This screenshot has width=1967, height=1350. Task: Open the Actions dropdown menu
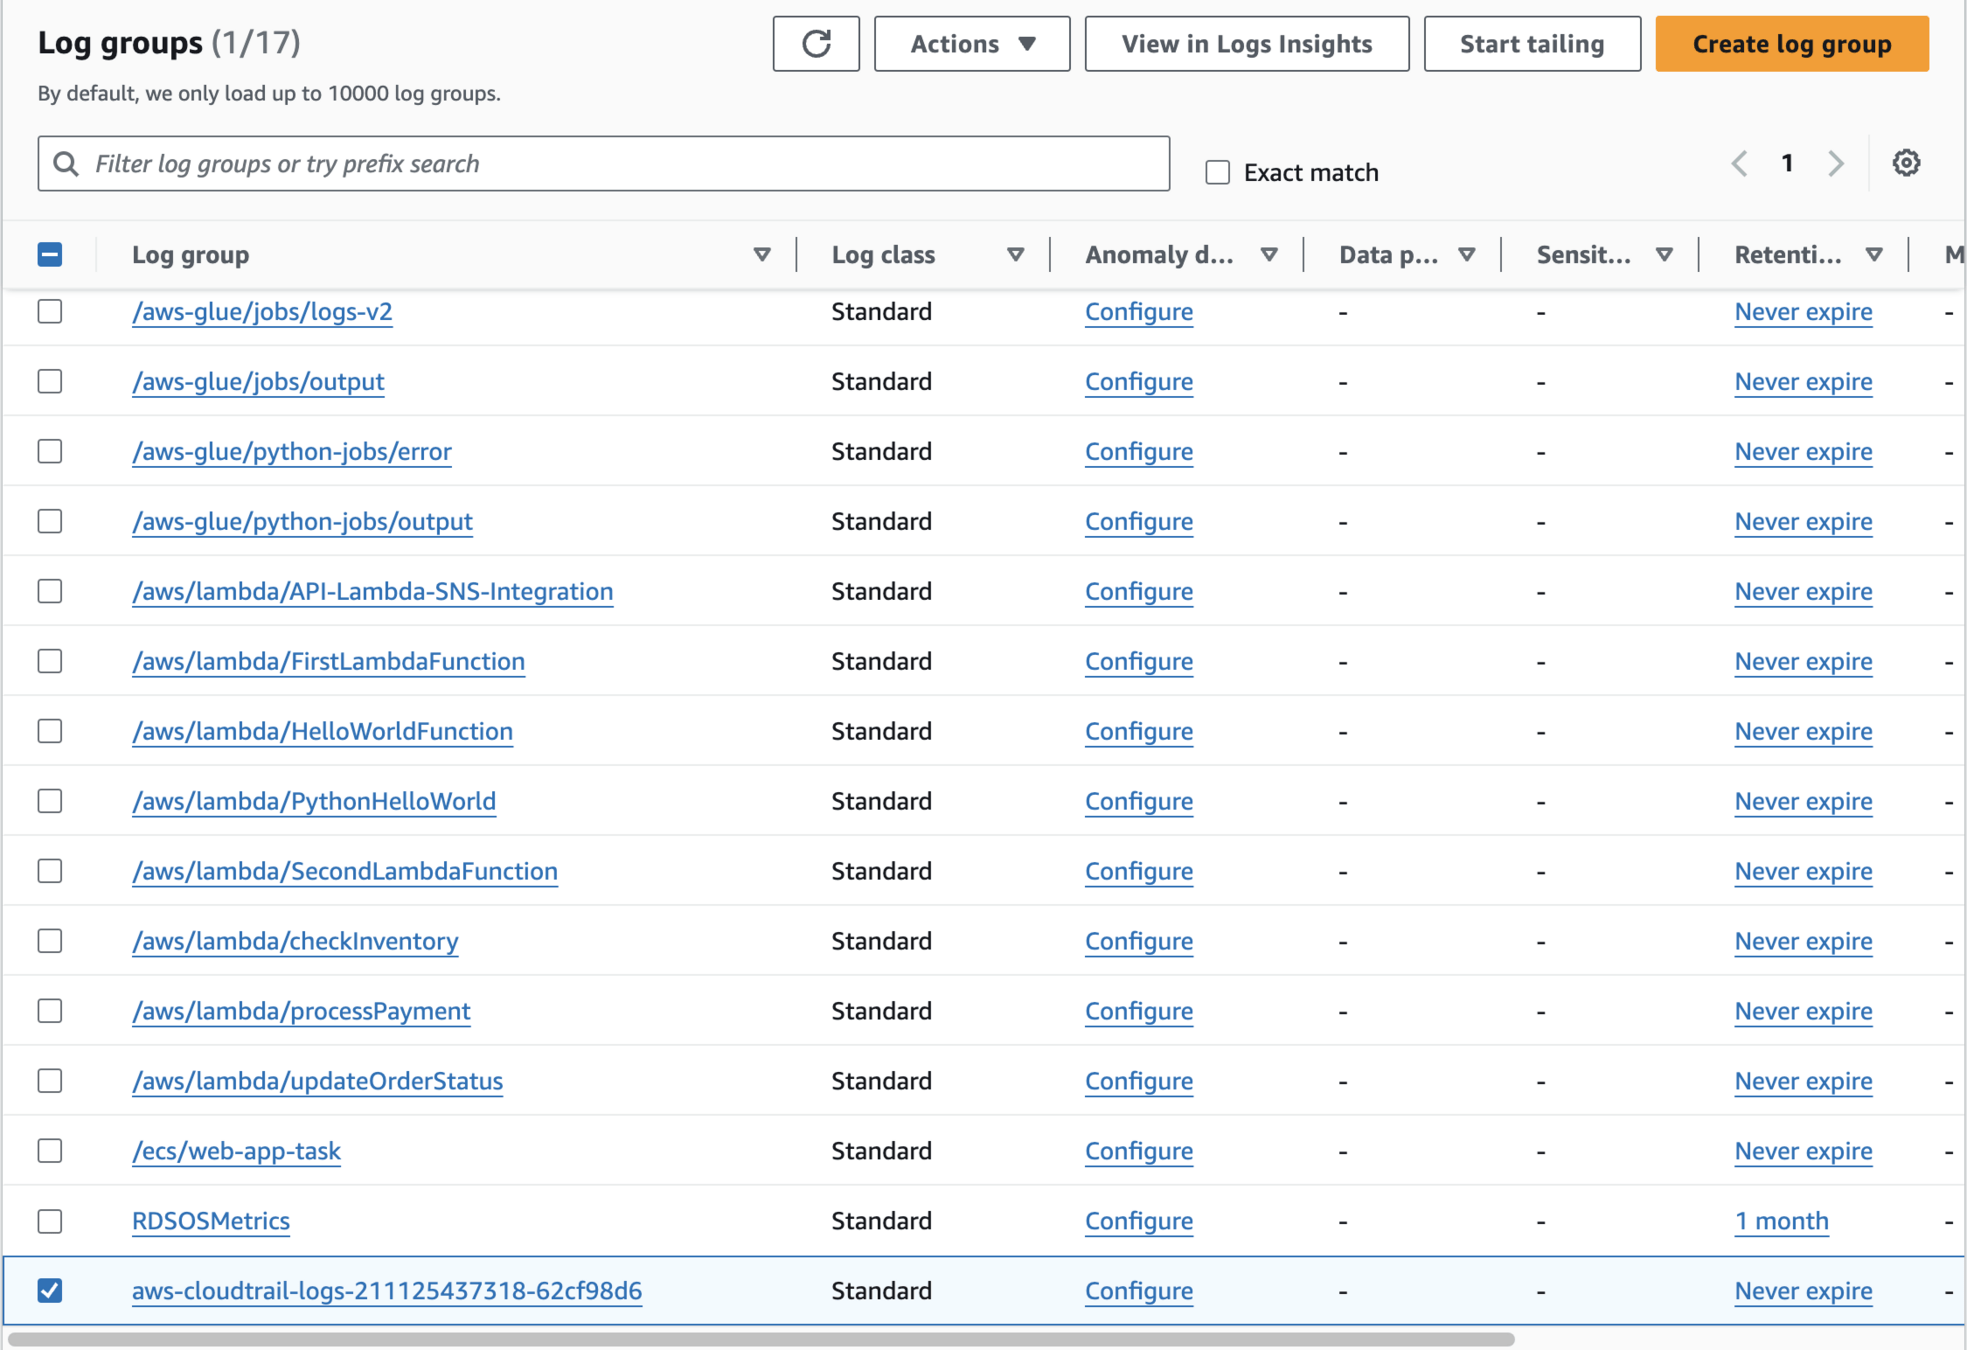(x=971, y=44)
